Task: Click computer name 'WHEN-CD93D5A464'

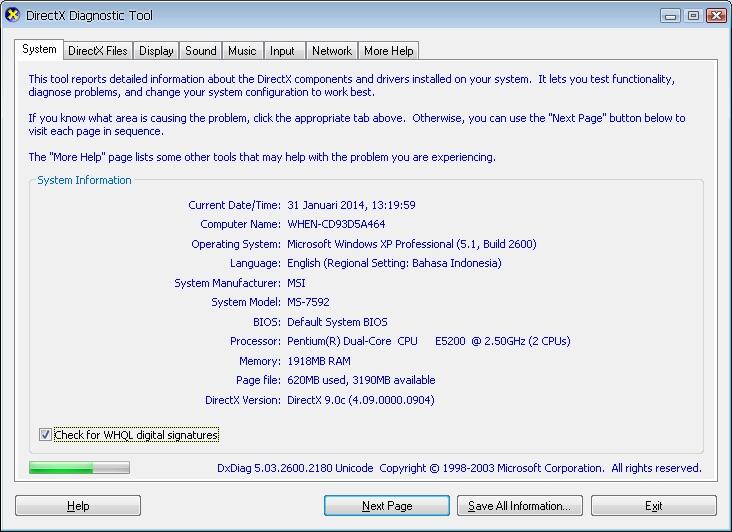Action: [336, 224]
